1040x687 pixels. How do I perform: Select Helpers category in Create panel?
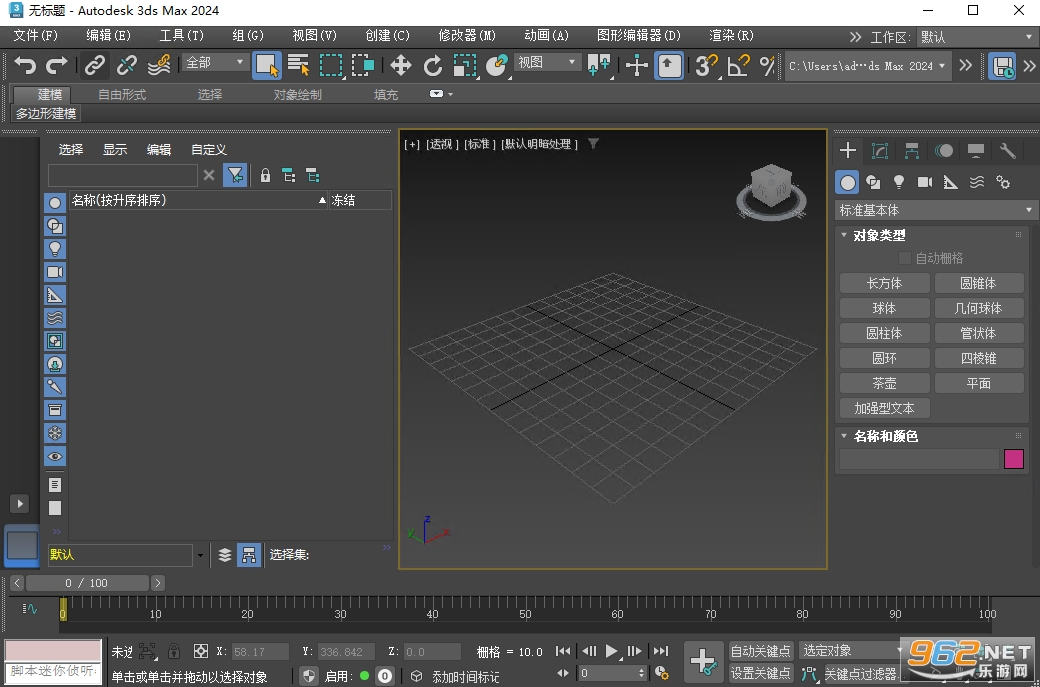click(950, 182)
